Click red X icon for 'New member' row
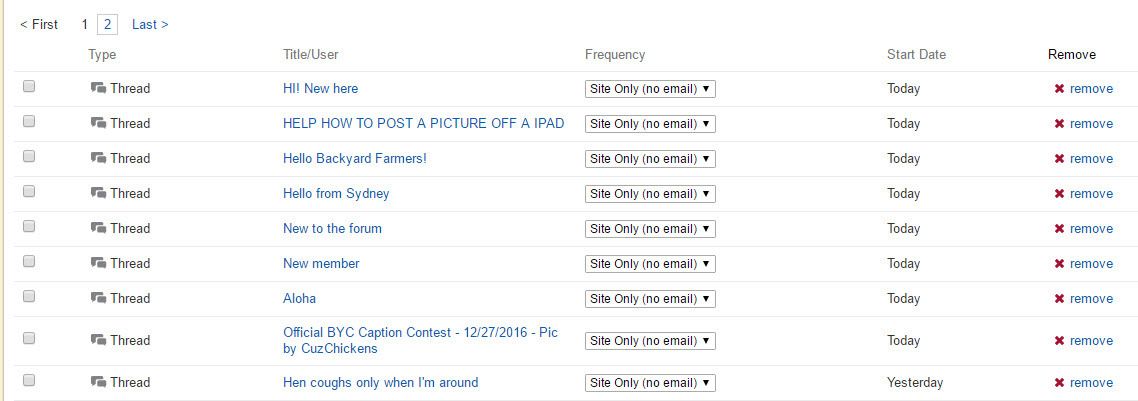 (x=1059, y=264)
